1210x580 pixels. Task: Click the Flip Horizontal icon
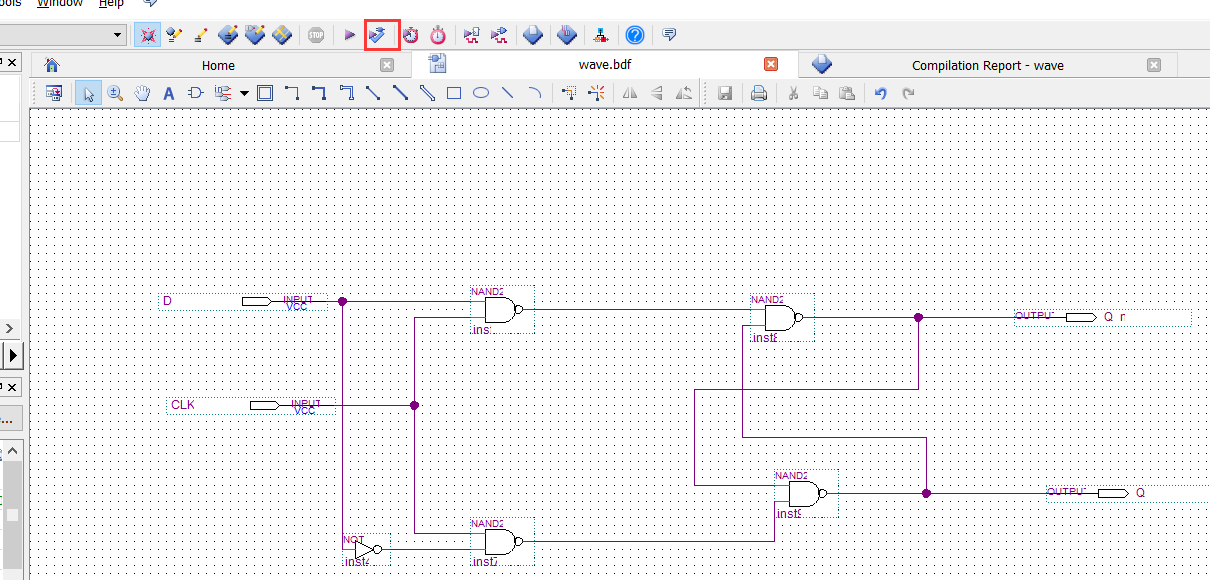click(x=630, y=94)
